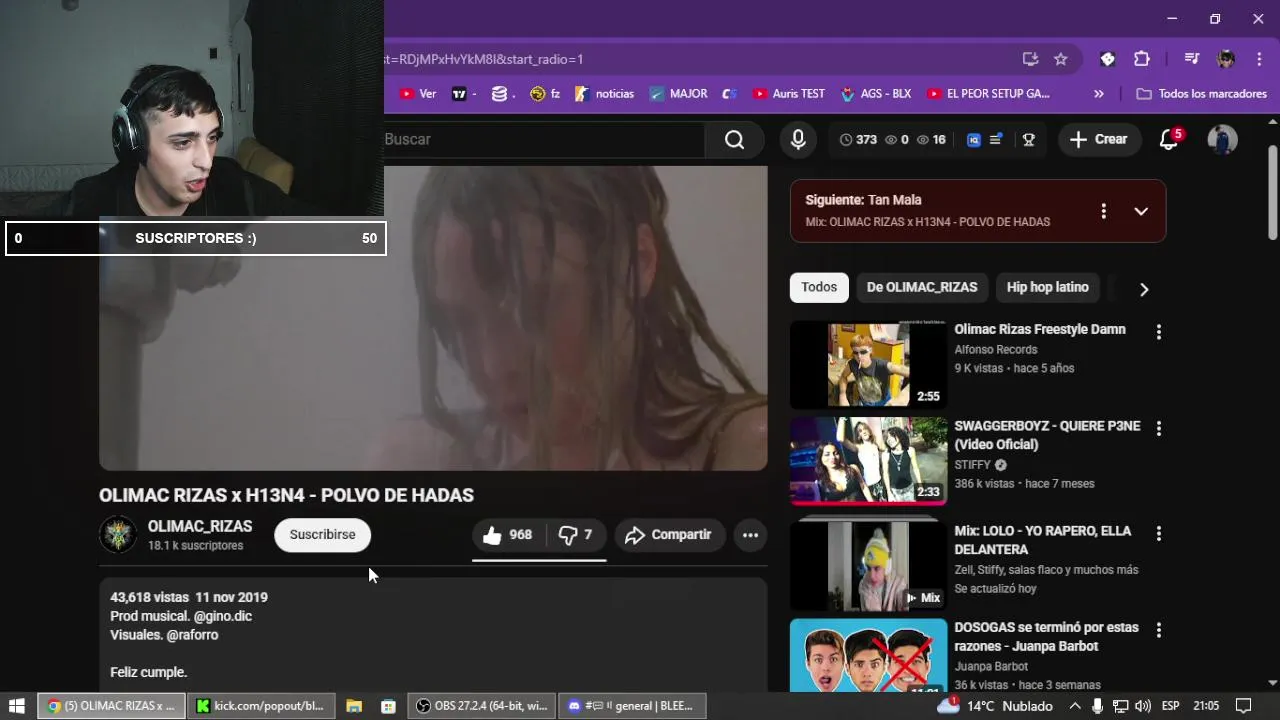Open File Explorer from taskbar
Viewport: 1280px width, 720px height.
coord(354,706)
